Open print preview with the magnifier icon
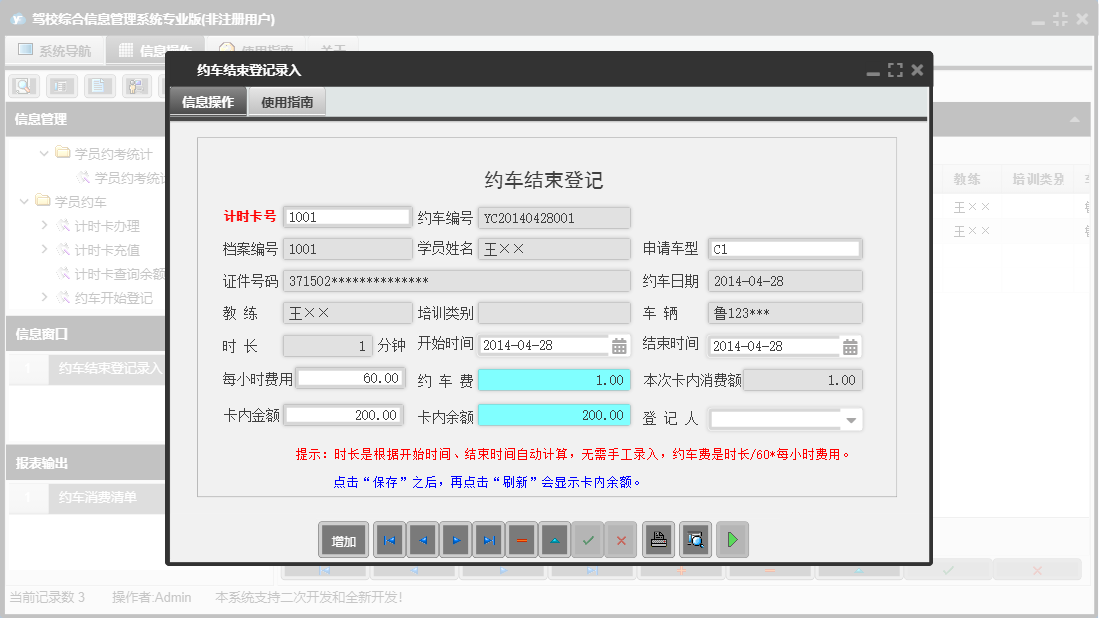Viewport: 1099px width, 618px height. click(x=695, y=539)
